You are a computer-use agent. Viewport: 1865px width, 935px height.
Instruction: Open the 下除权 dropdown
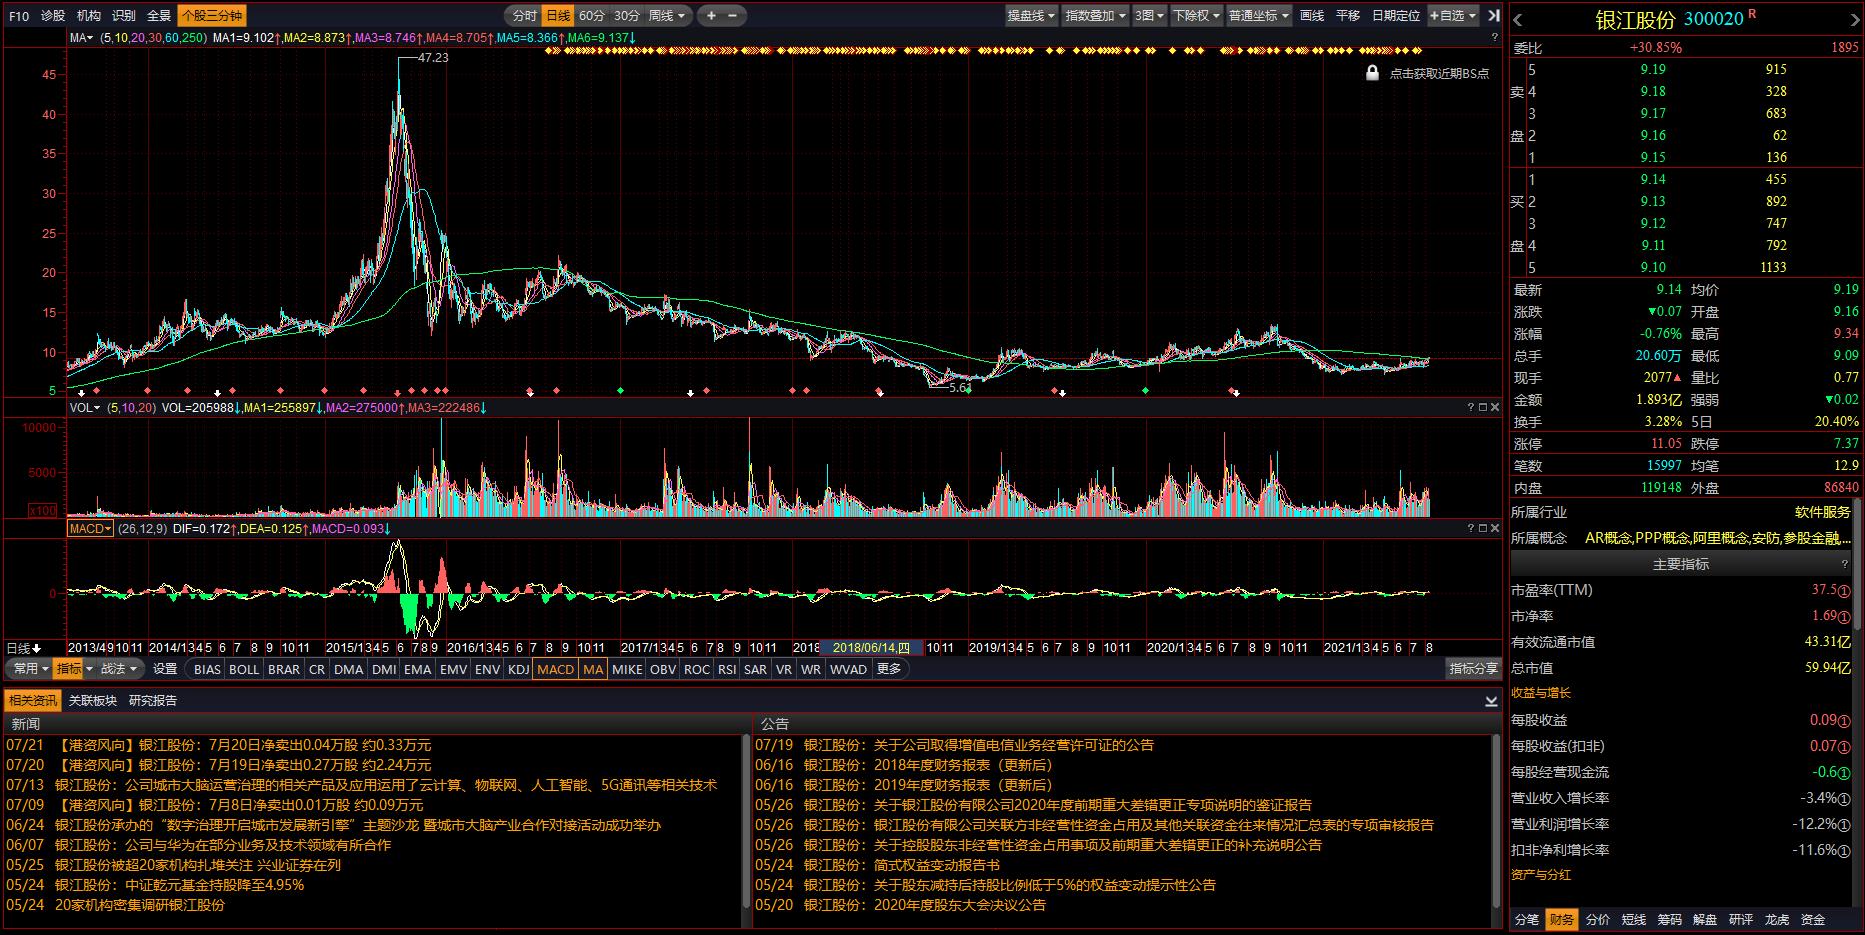(x=1196, y=15)
